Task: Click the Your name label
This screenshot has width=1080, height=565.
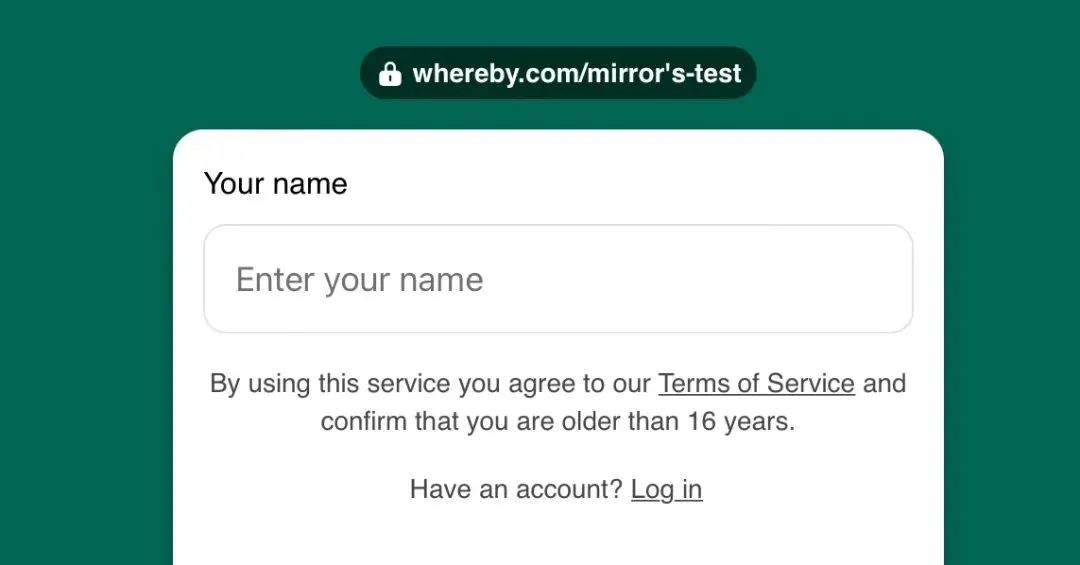Action: [276, 184]
